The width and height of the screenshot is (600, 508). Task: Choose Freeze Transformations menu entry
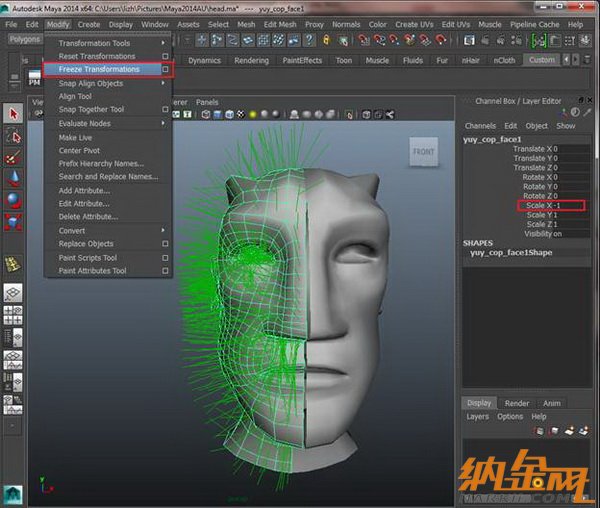tap(99, 69)
